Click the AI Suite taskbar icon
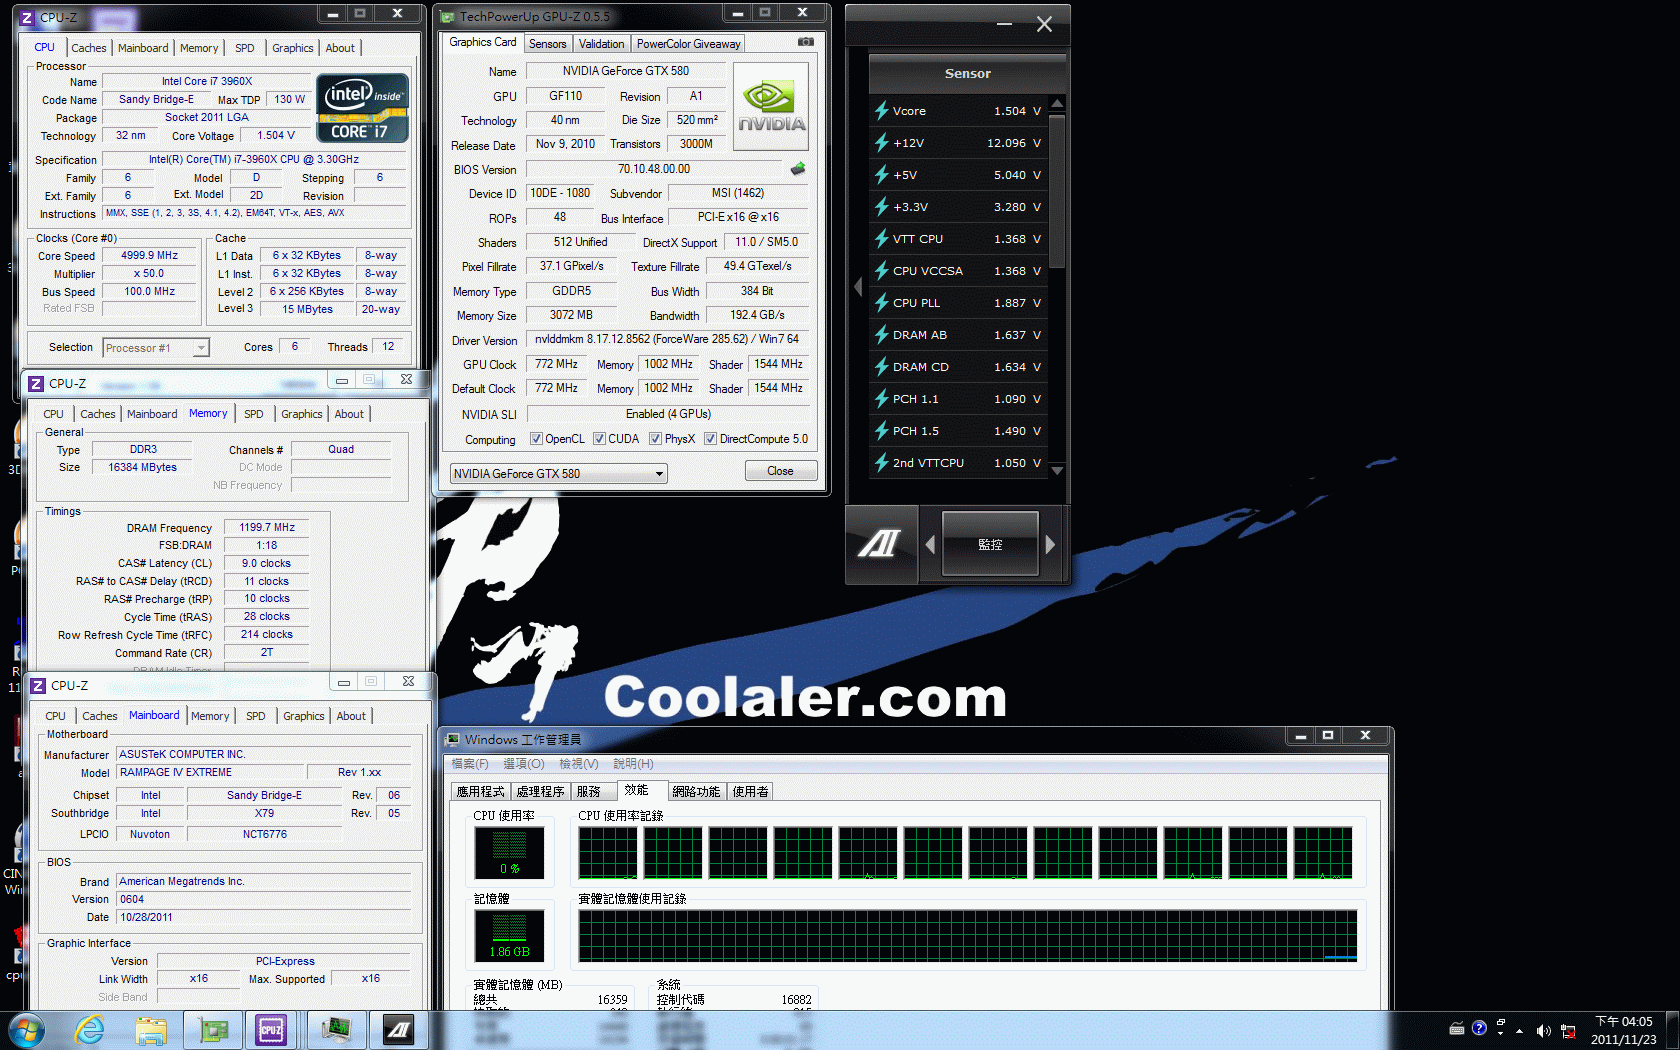 [399, 1030]
